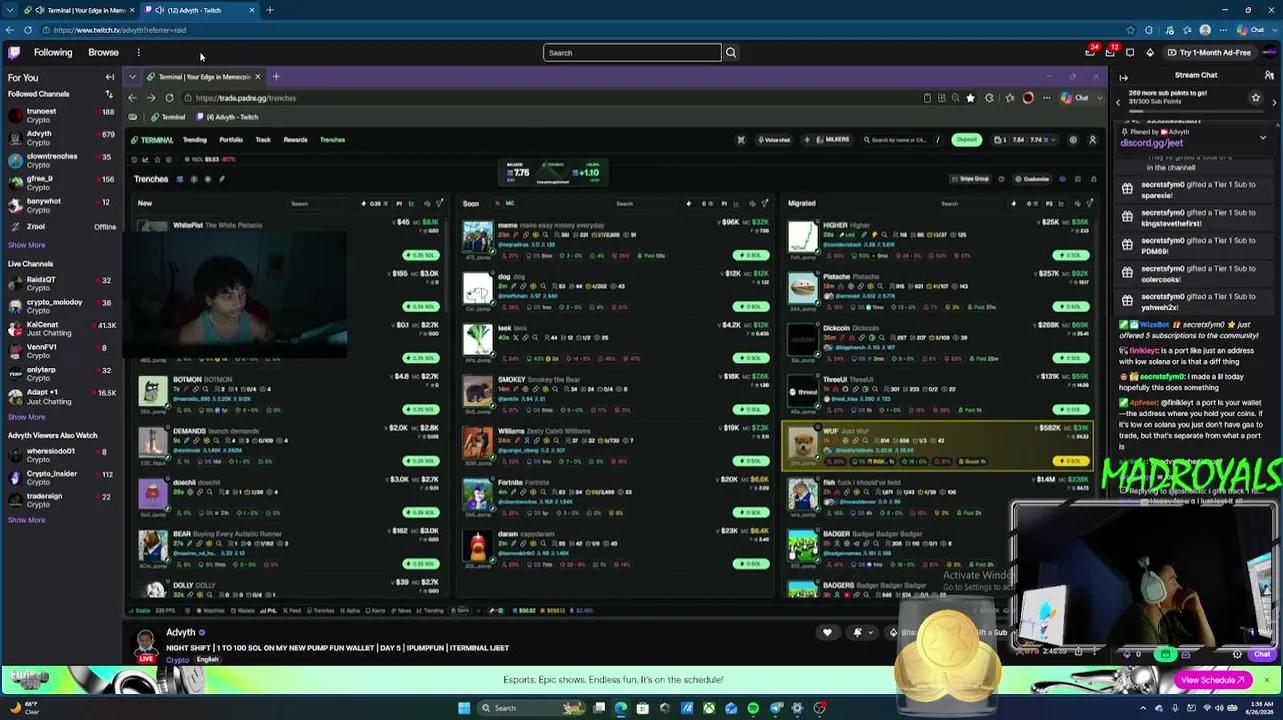Open the Windows Start menu
The image size is (1283, 720).
[464, 708]
